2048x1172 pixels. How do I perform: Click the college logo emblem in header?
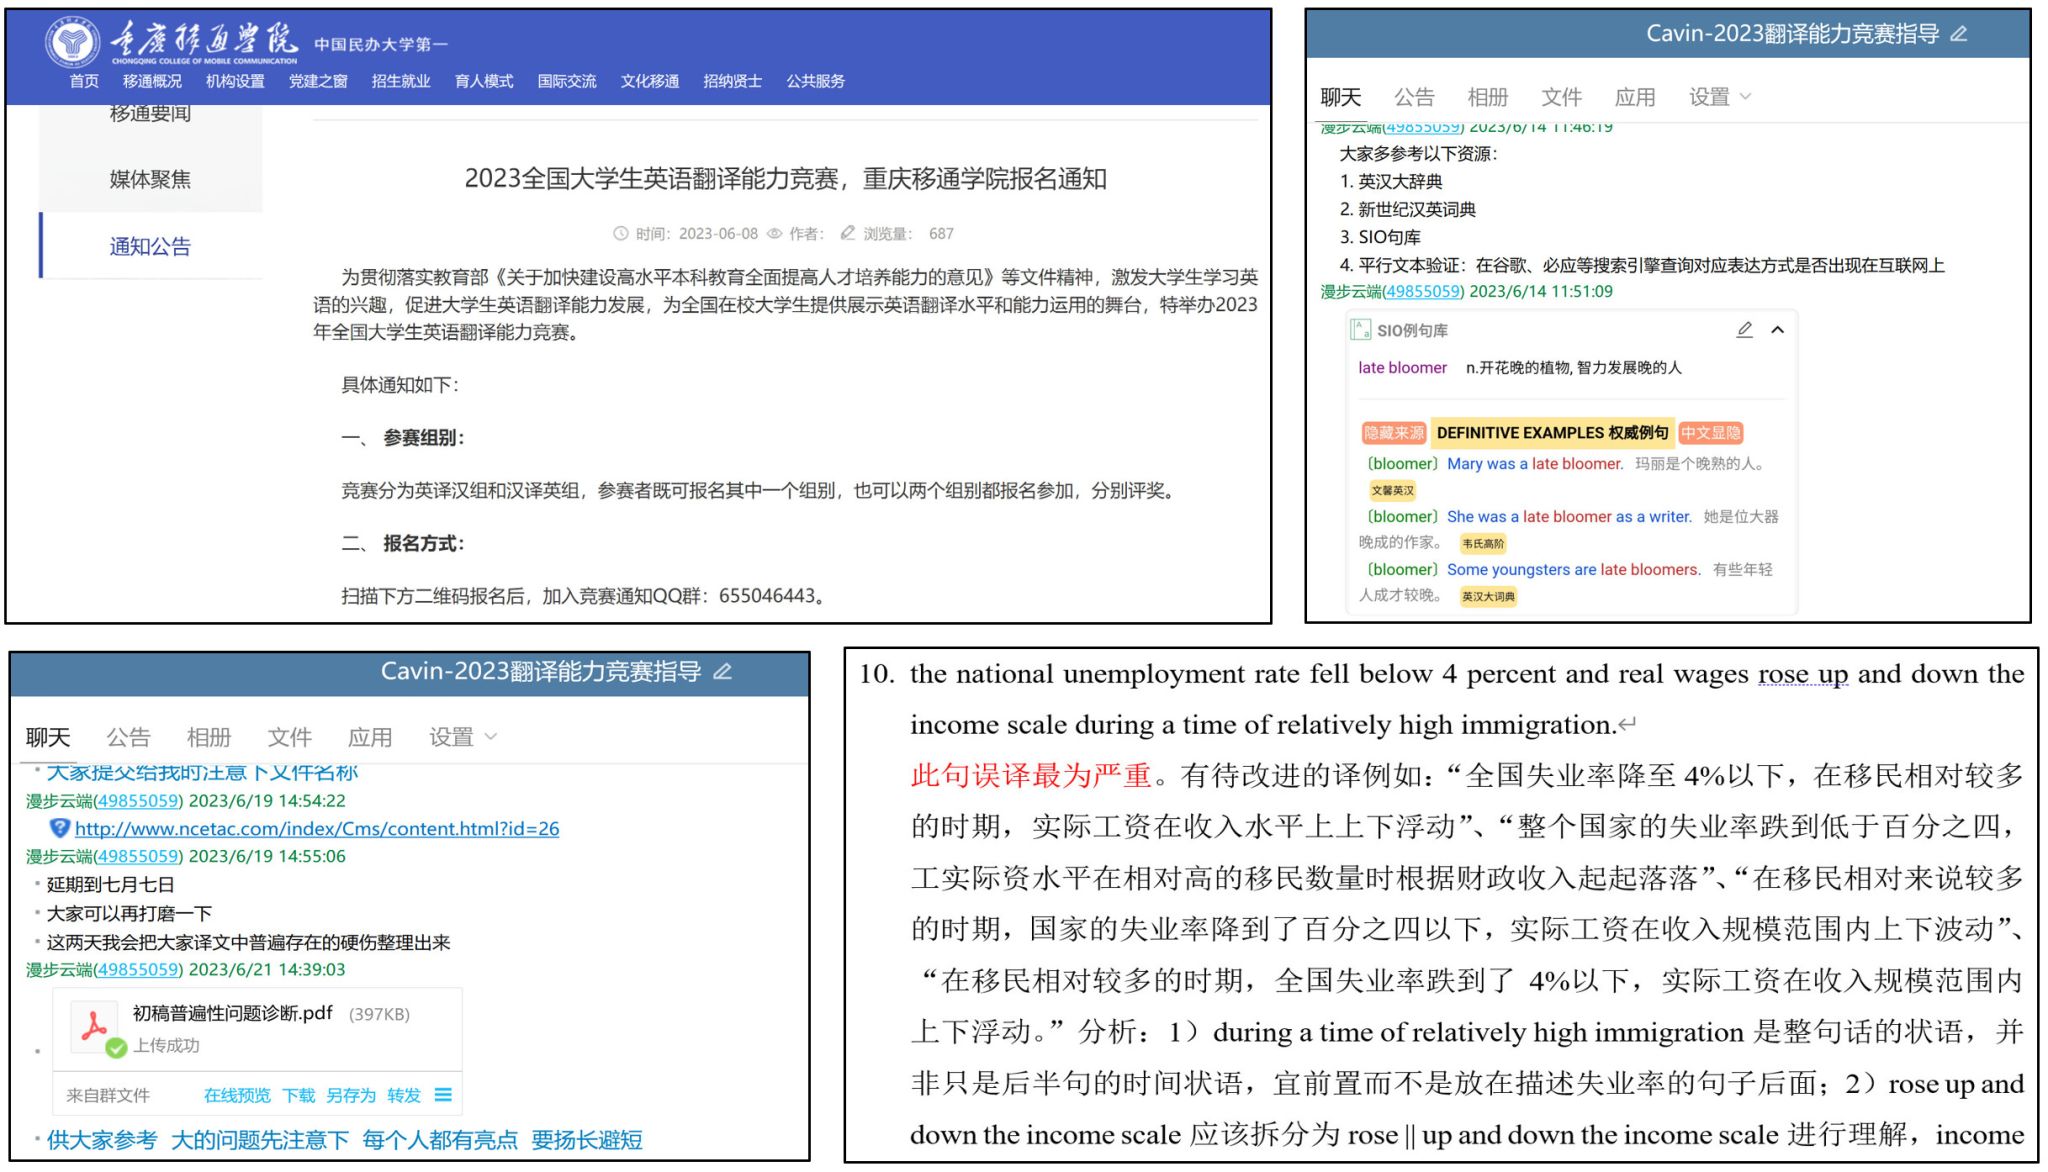(72, 42)
